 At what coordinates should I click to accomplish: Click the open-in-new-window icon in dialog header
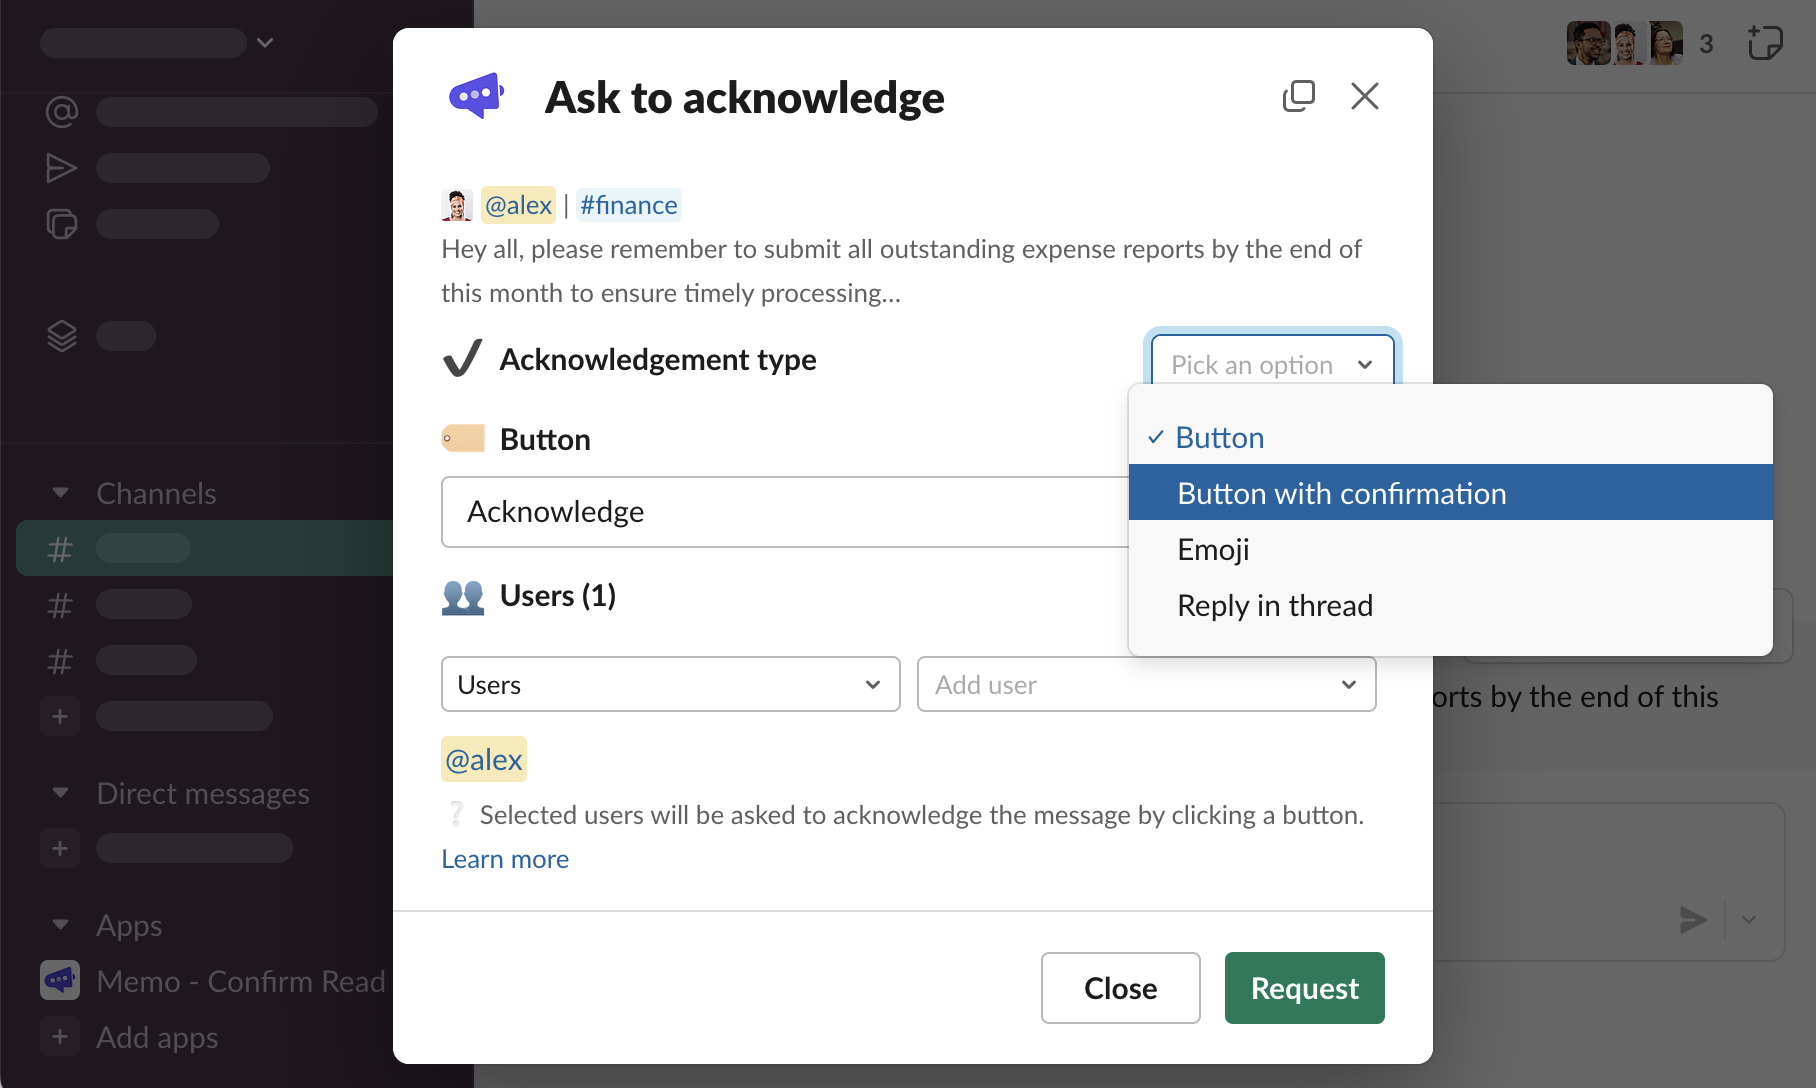click(x=1298, y=96)
